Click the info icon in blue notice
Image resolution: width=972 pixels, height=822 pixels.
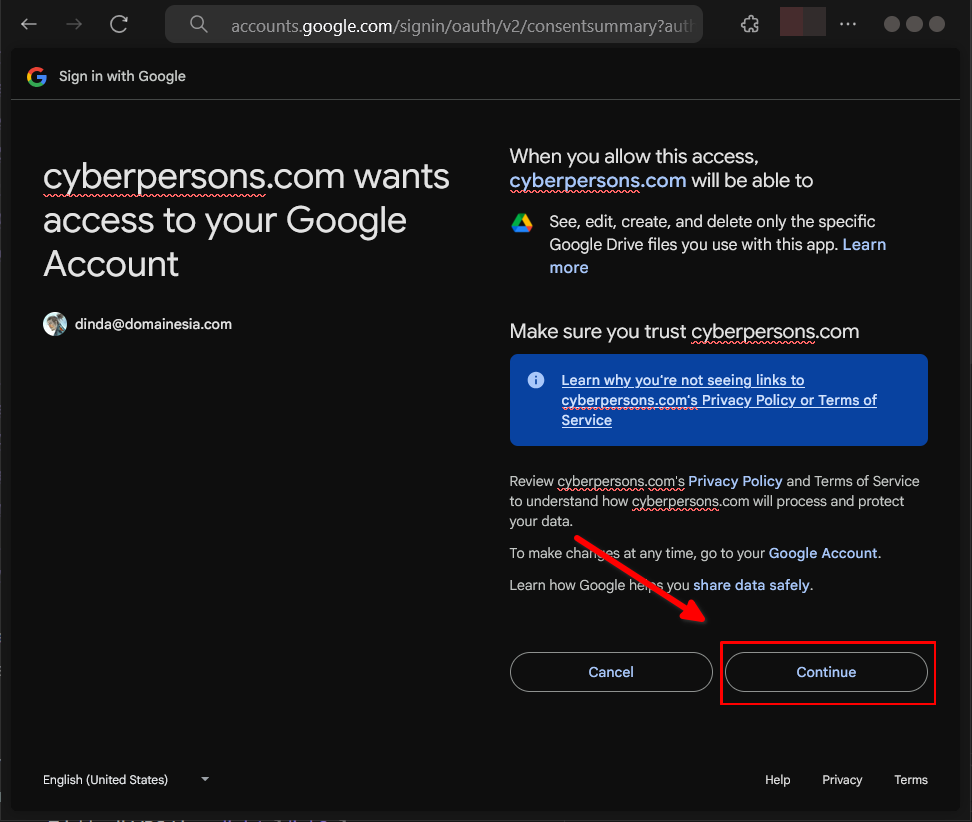[x=536, y=380]
